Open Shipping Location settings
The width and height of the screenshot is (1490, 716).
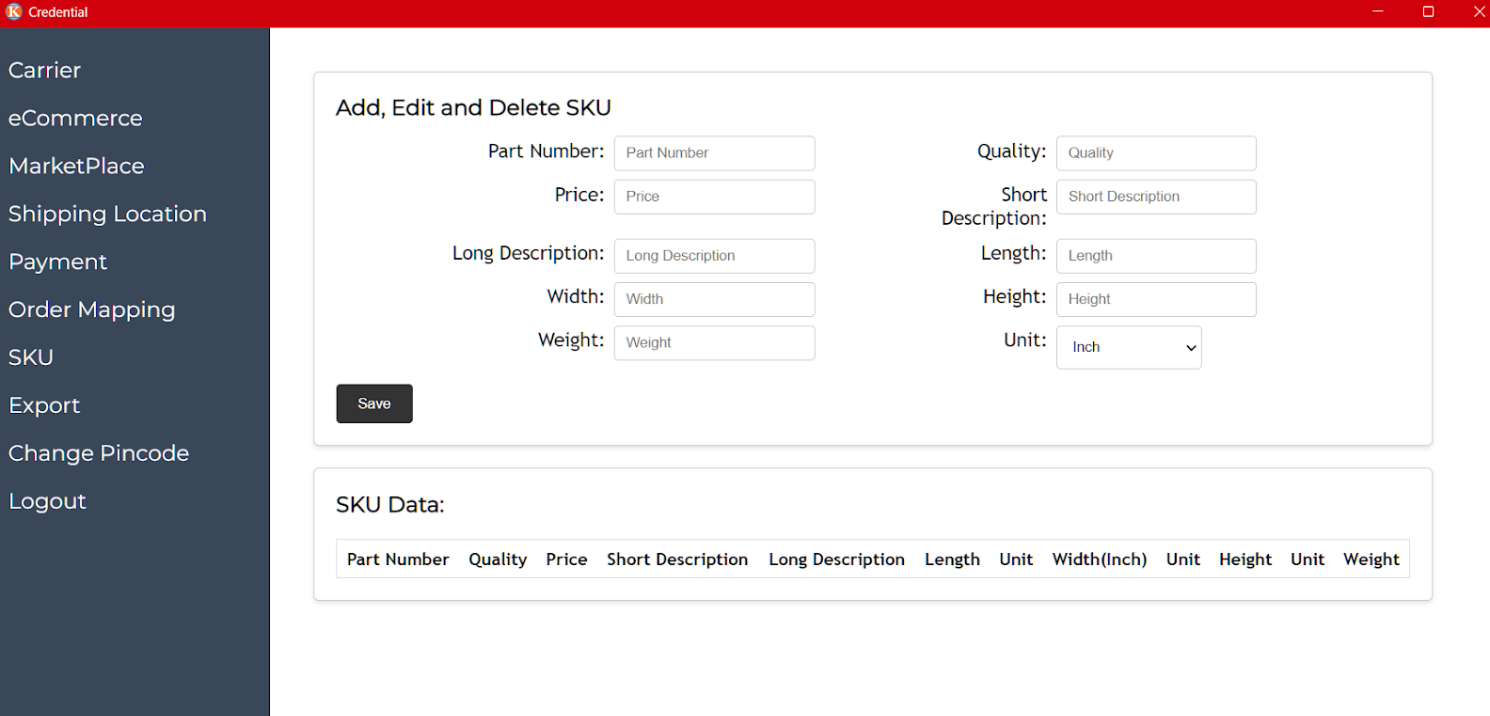click(107, 214)
